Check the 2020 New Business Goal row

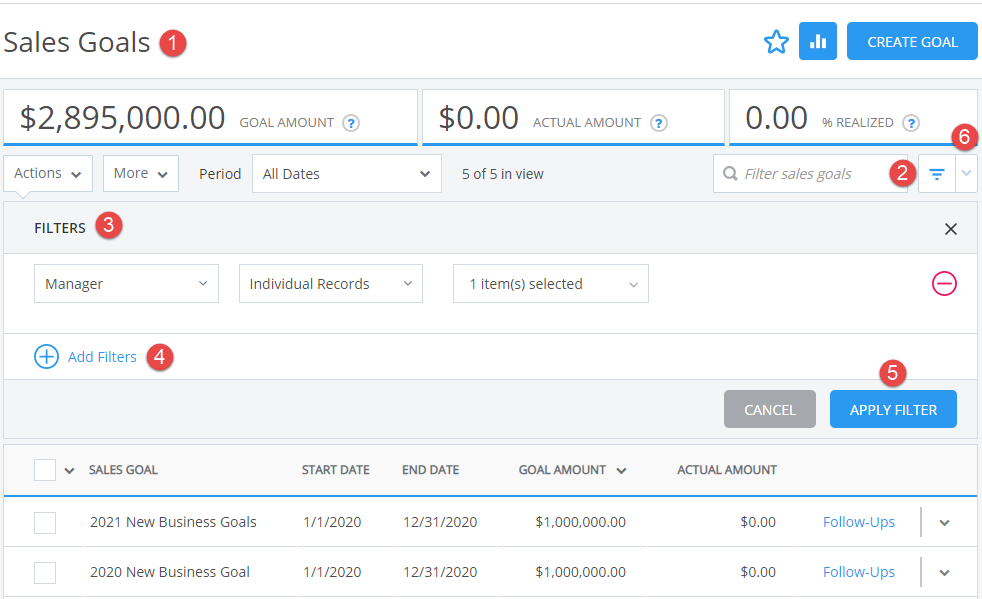[x=45, y=573]
